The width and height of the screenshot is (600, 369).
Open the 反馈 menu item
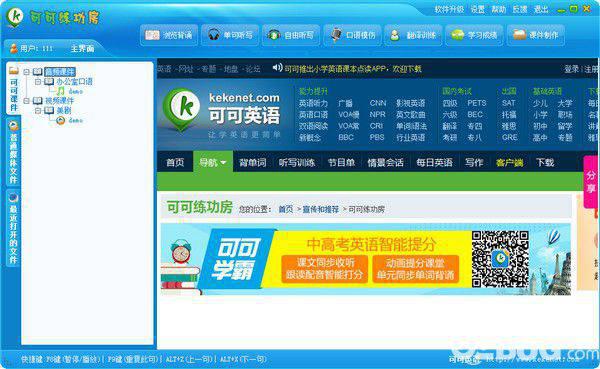tap(520, 9)
